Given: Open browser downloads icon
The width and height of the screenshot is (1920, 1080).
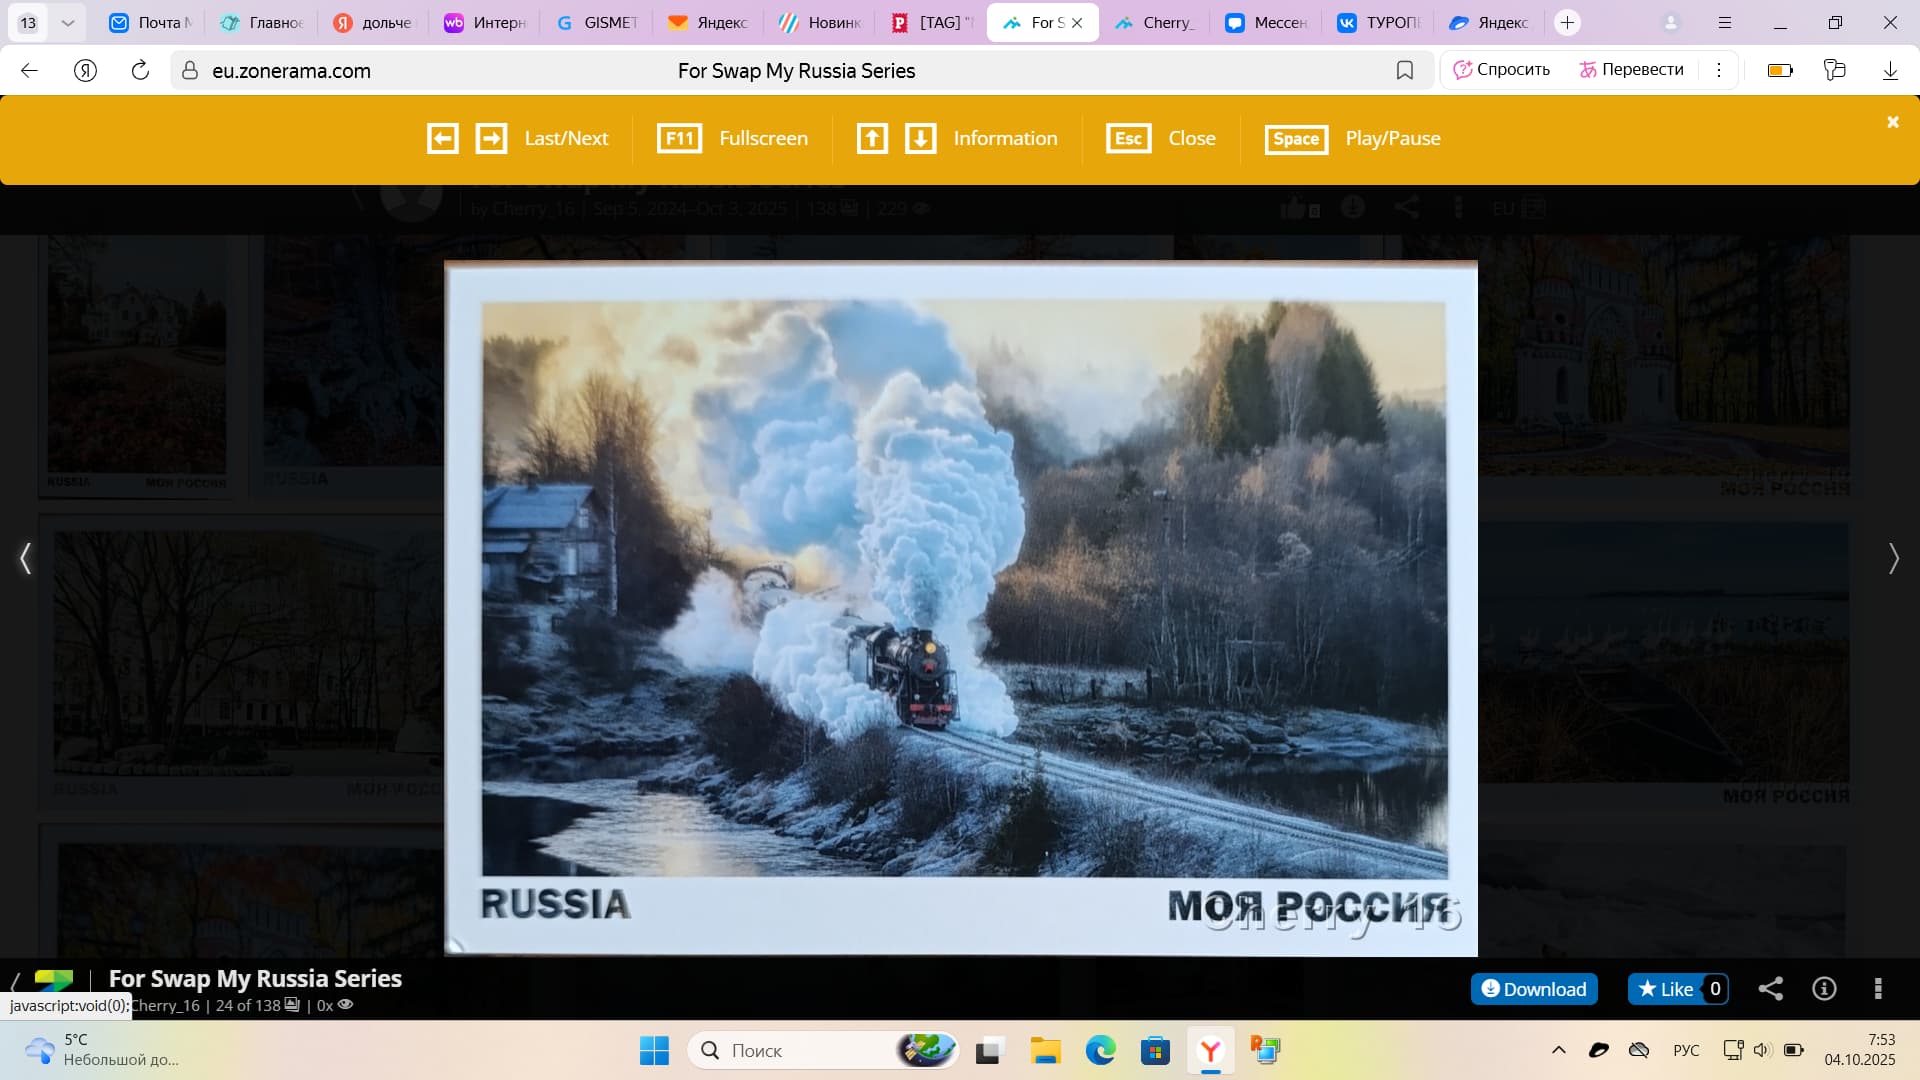Looking at the screenshot, I should pos(1890,70).
